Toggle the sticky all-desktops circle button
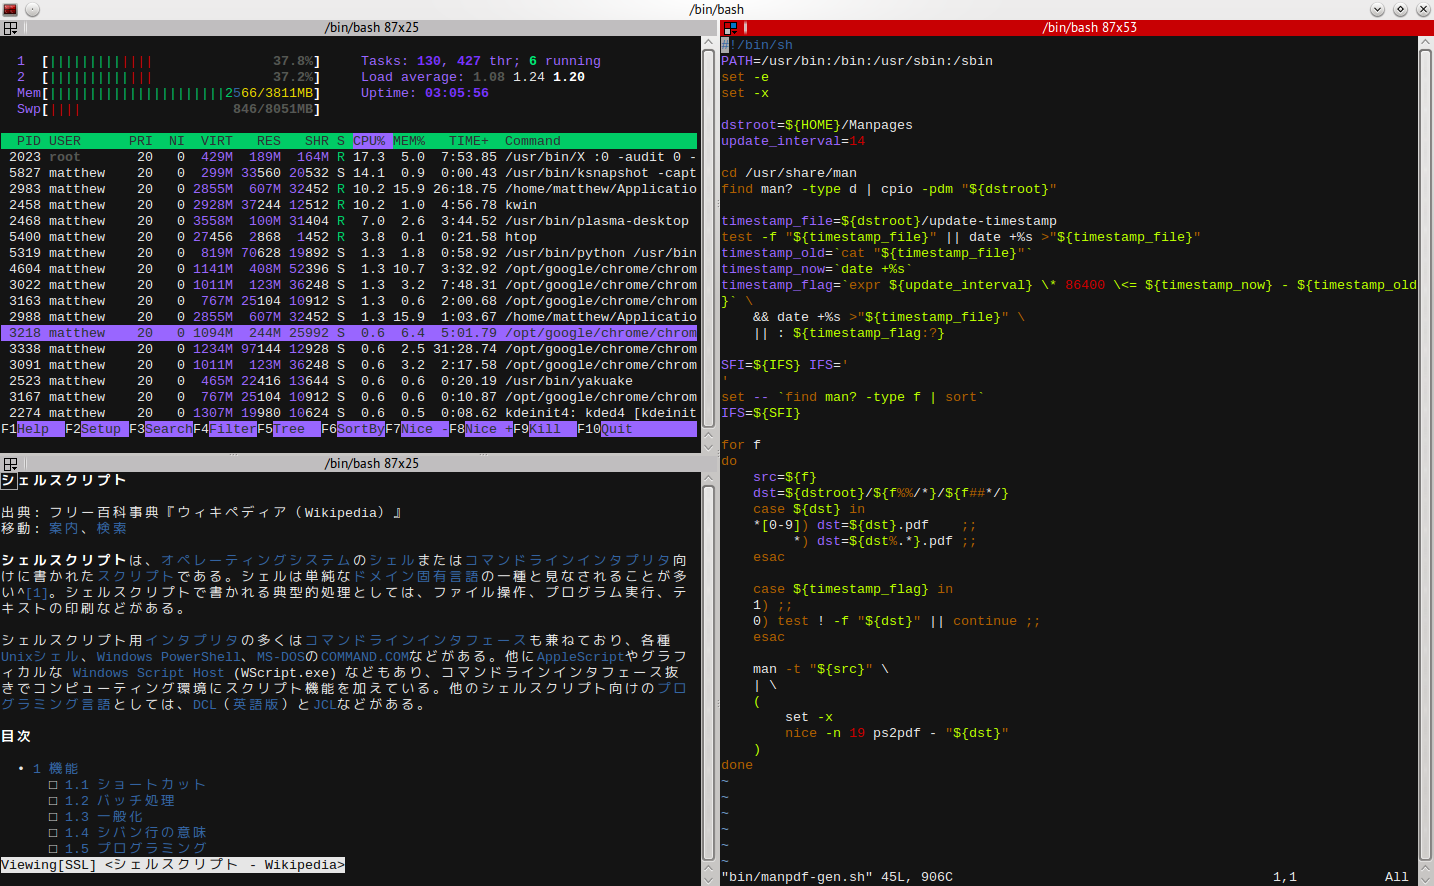 tap(32, 9)
